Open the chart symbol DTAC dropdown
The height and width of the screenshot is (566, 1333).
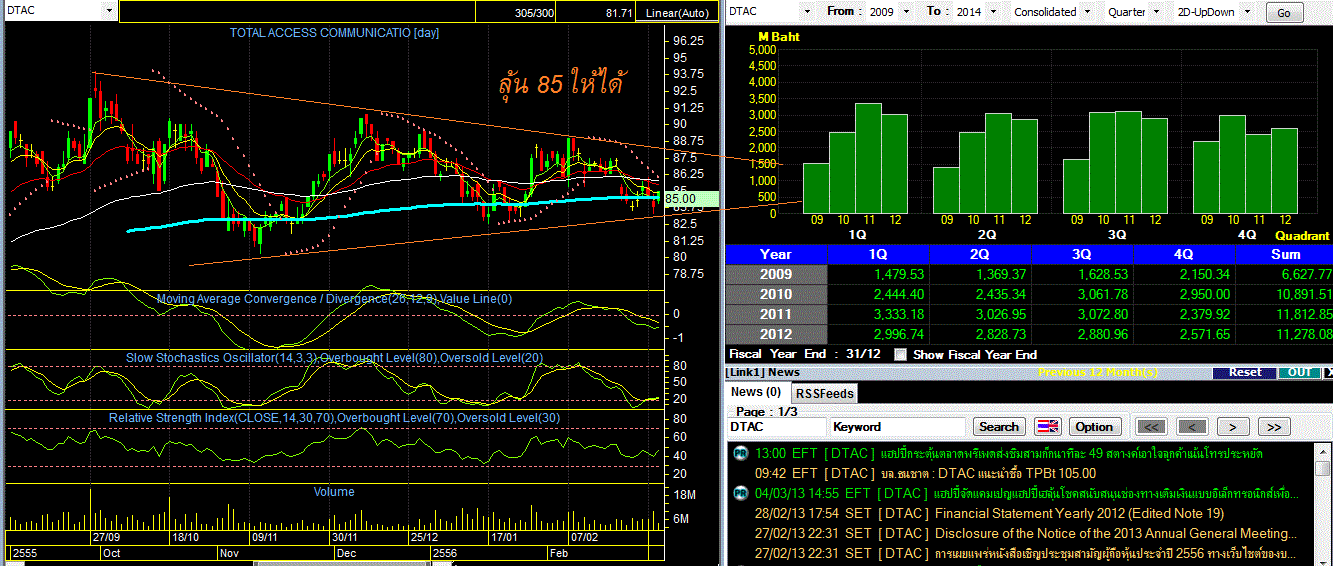click(x=108, y=11)
